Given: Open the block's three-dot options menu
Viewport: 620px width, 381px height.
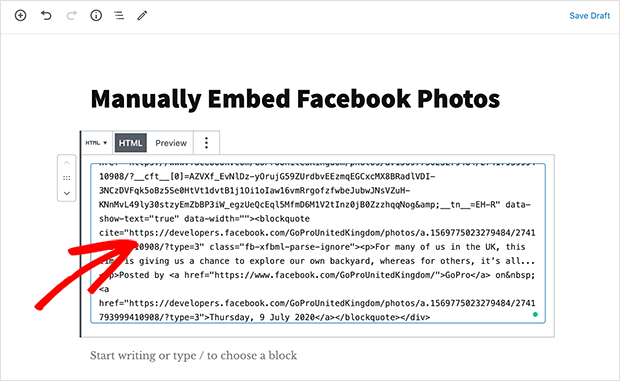Looking at the screenshot, I should pos(206,143).
